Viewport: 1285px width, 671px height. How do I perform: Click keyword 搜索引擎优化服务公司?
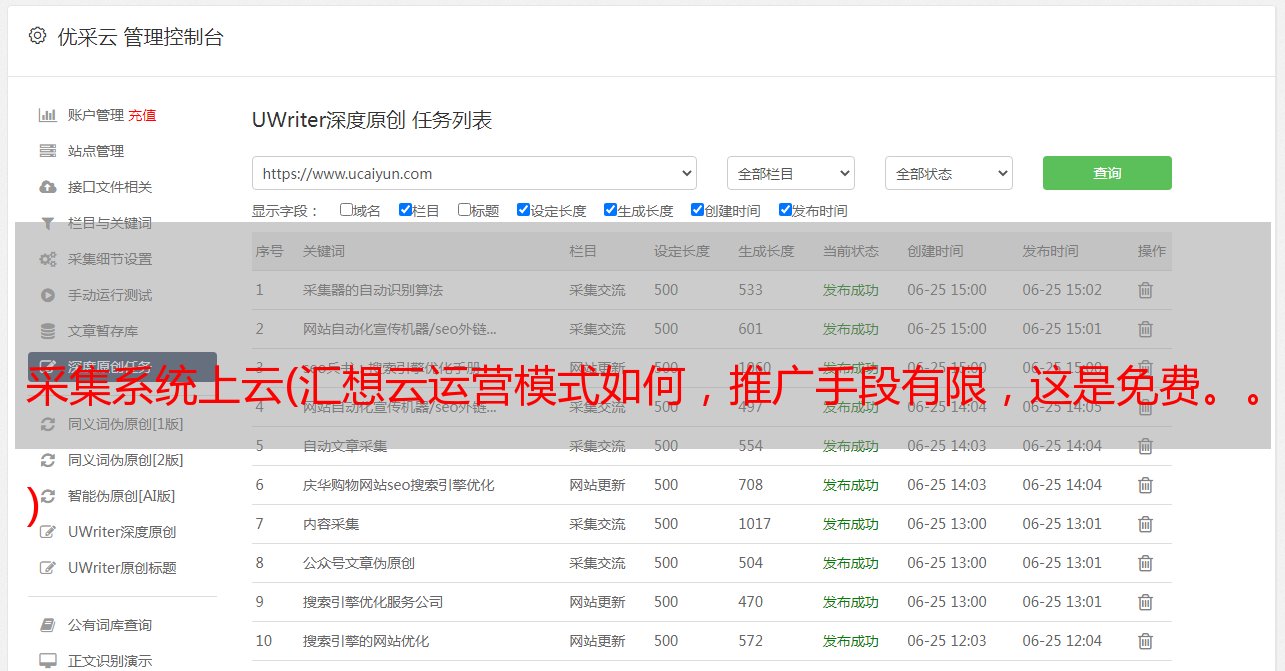(x=373, y=602)
